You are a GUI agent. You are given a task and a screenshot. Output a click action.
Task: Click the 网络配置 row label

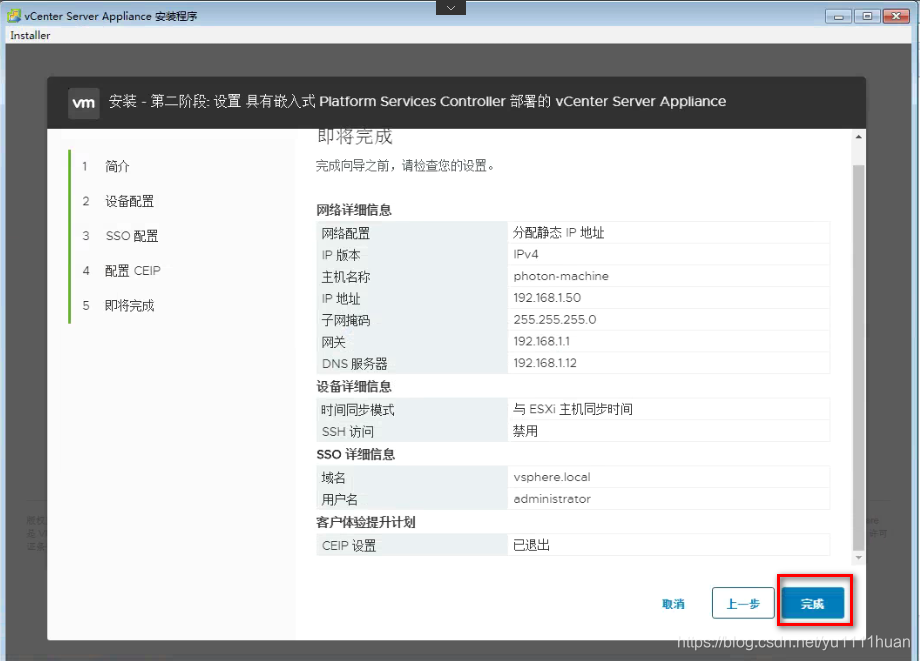pos(346,233)
